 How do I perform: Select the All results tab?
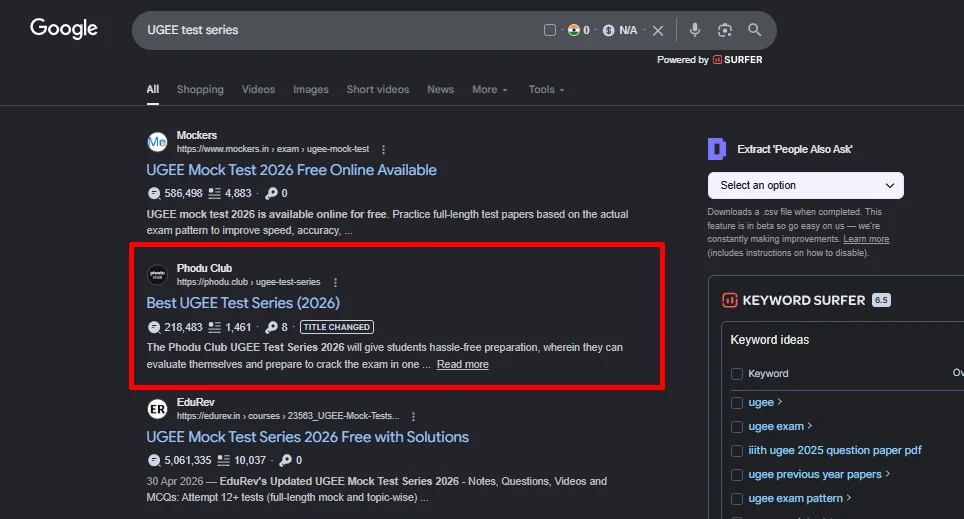click(152, 89)
